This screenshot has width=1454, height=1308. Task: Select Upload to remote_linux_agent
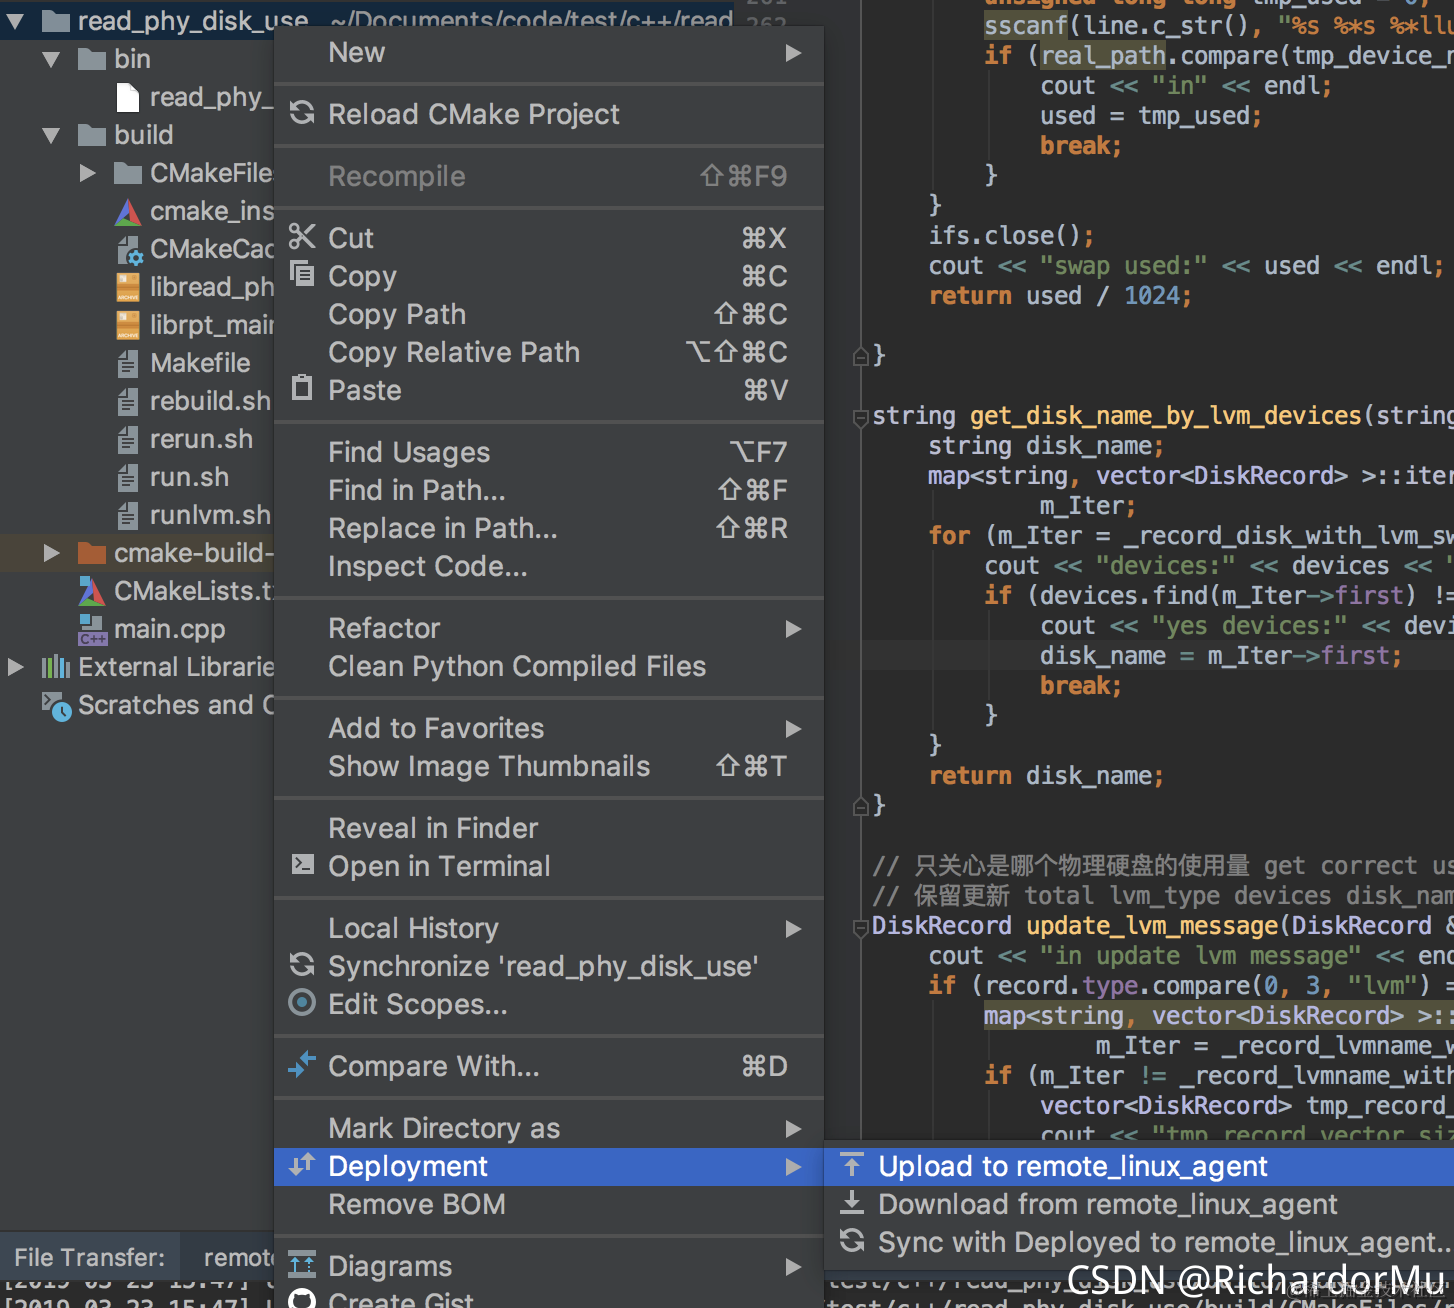tap(1139, 1166)
